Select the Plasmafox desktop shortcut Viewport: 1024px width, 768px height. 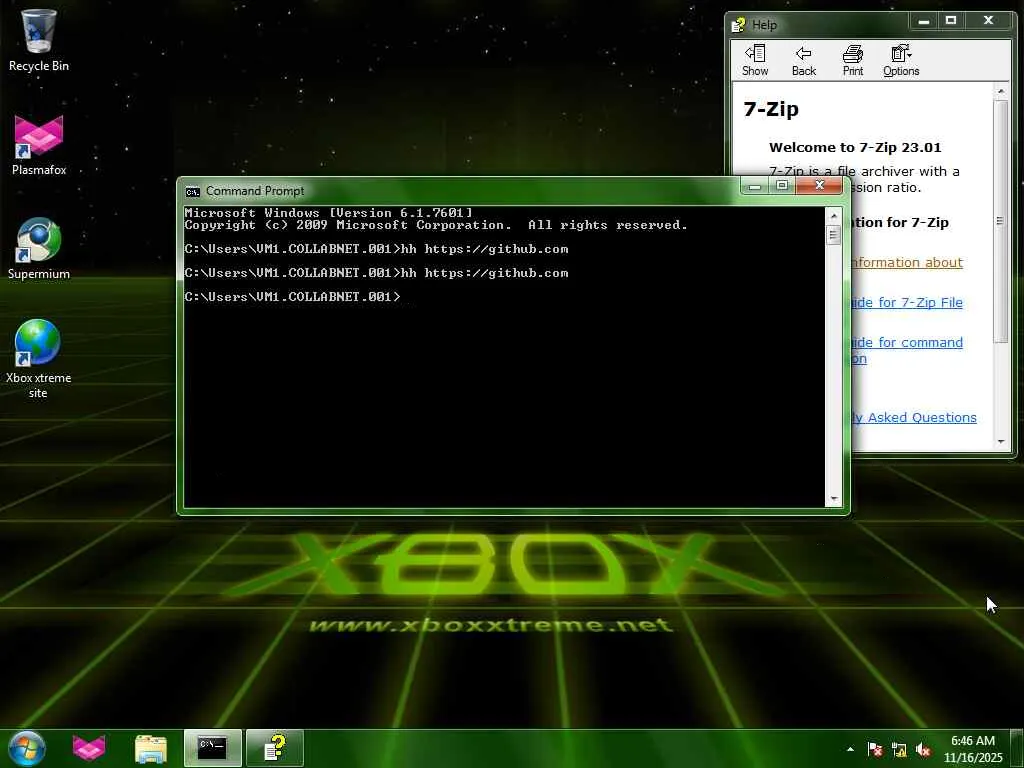(x=39, y=145)
